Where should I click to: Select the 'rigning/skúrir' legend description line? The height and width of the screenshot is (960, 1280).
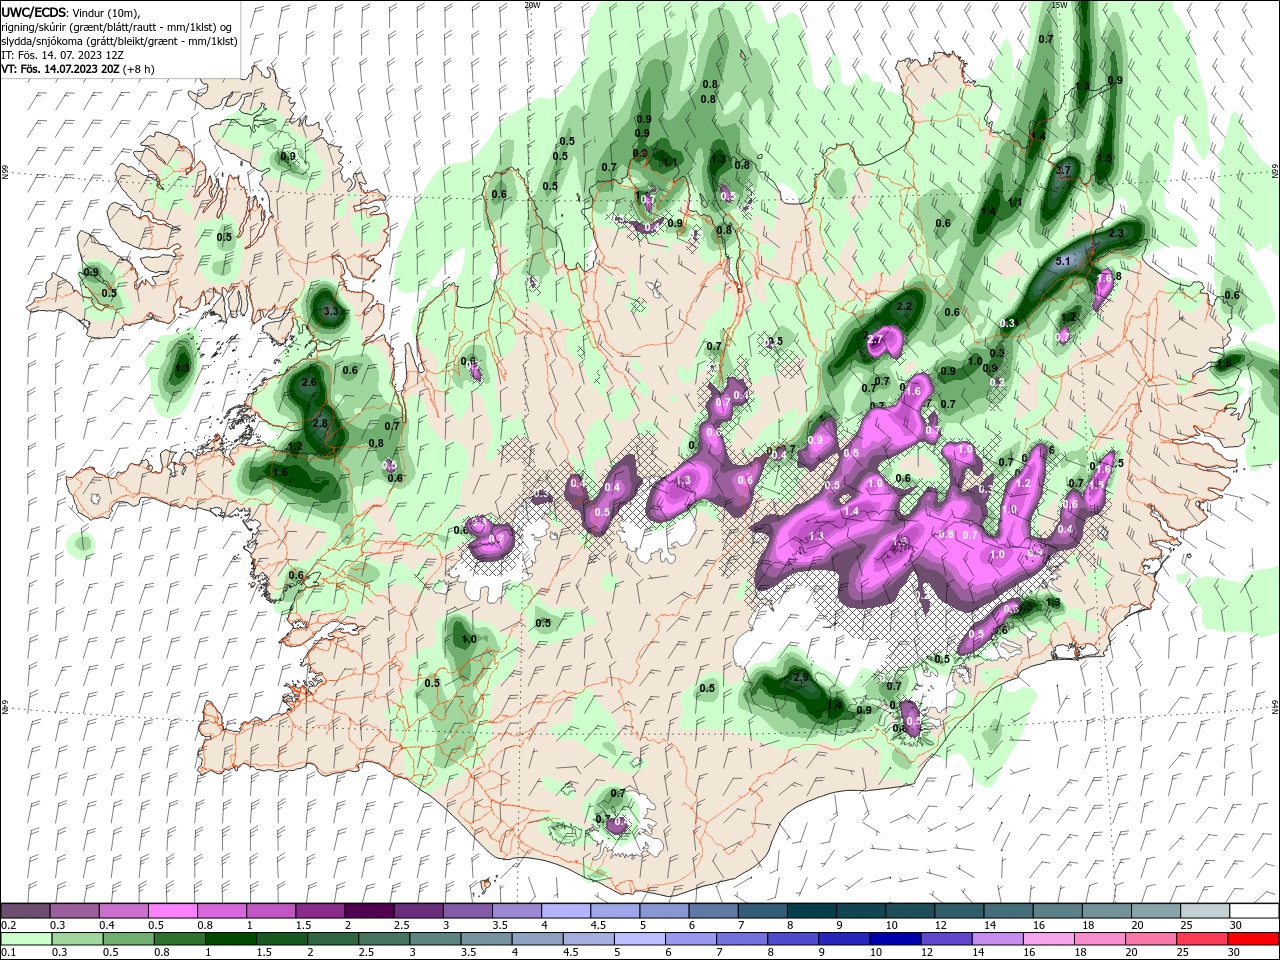coord(118,27)
